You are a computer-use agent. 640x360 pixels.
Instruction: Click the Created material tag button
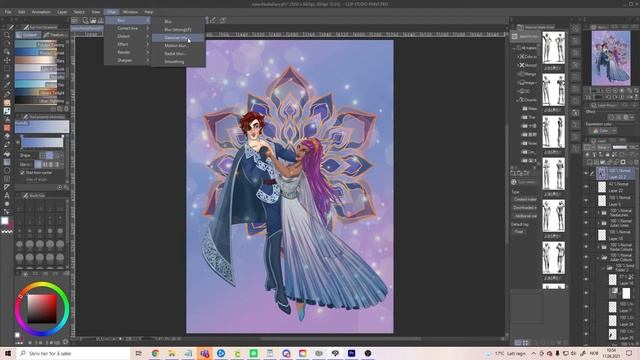click(525, 200)
